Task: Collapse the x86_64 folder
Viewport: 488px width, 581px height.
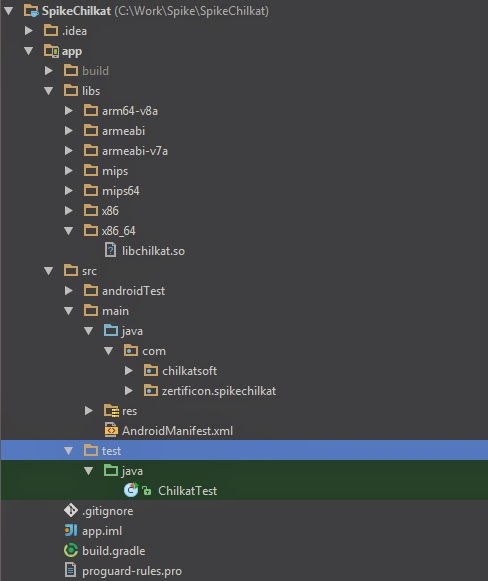Action: click(x=69, y=230)
